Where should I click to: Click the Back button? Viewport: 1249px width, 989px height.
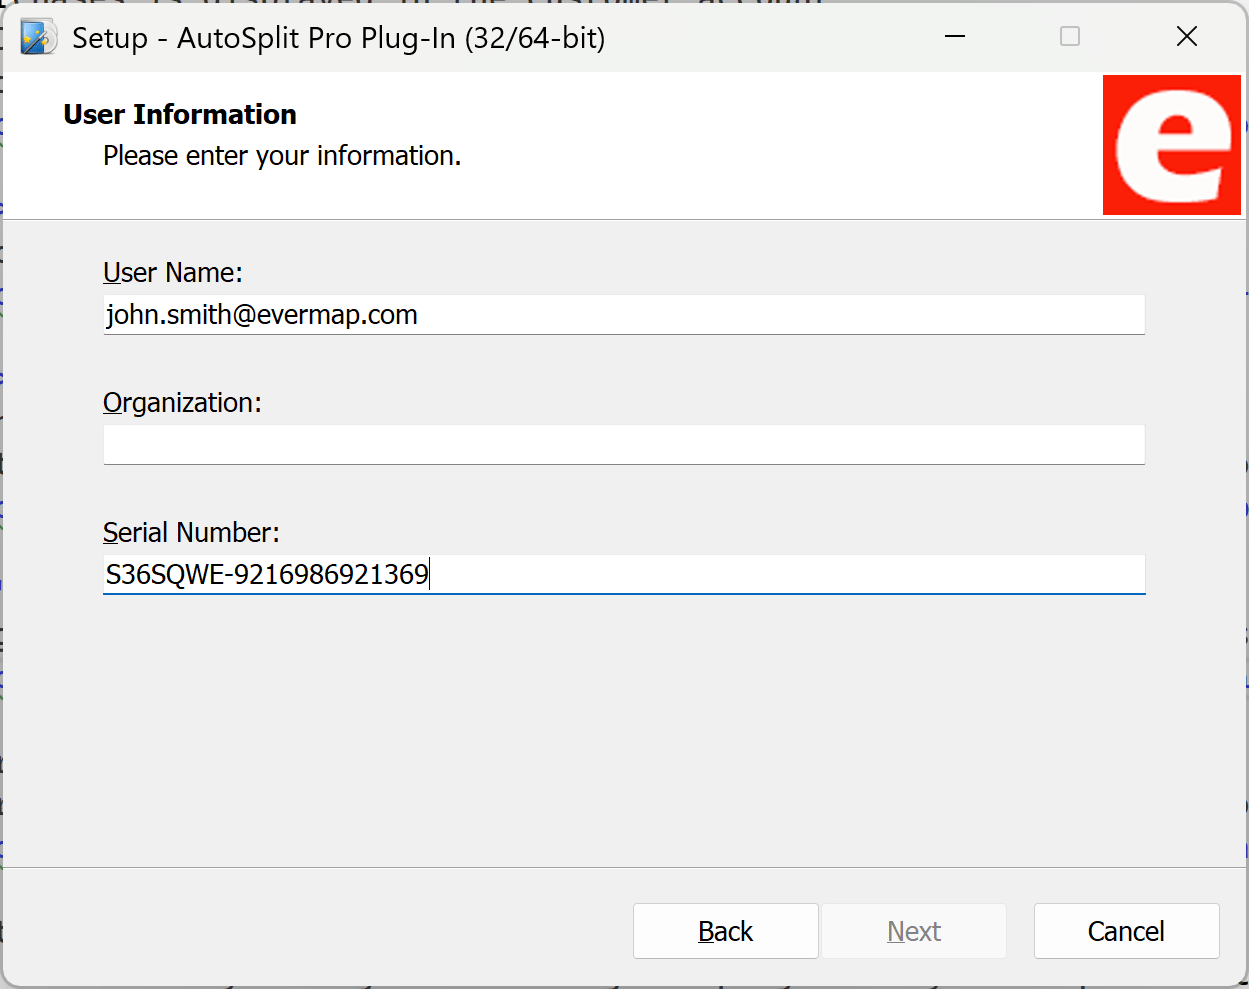tap(725, 930)
